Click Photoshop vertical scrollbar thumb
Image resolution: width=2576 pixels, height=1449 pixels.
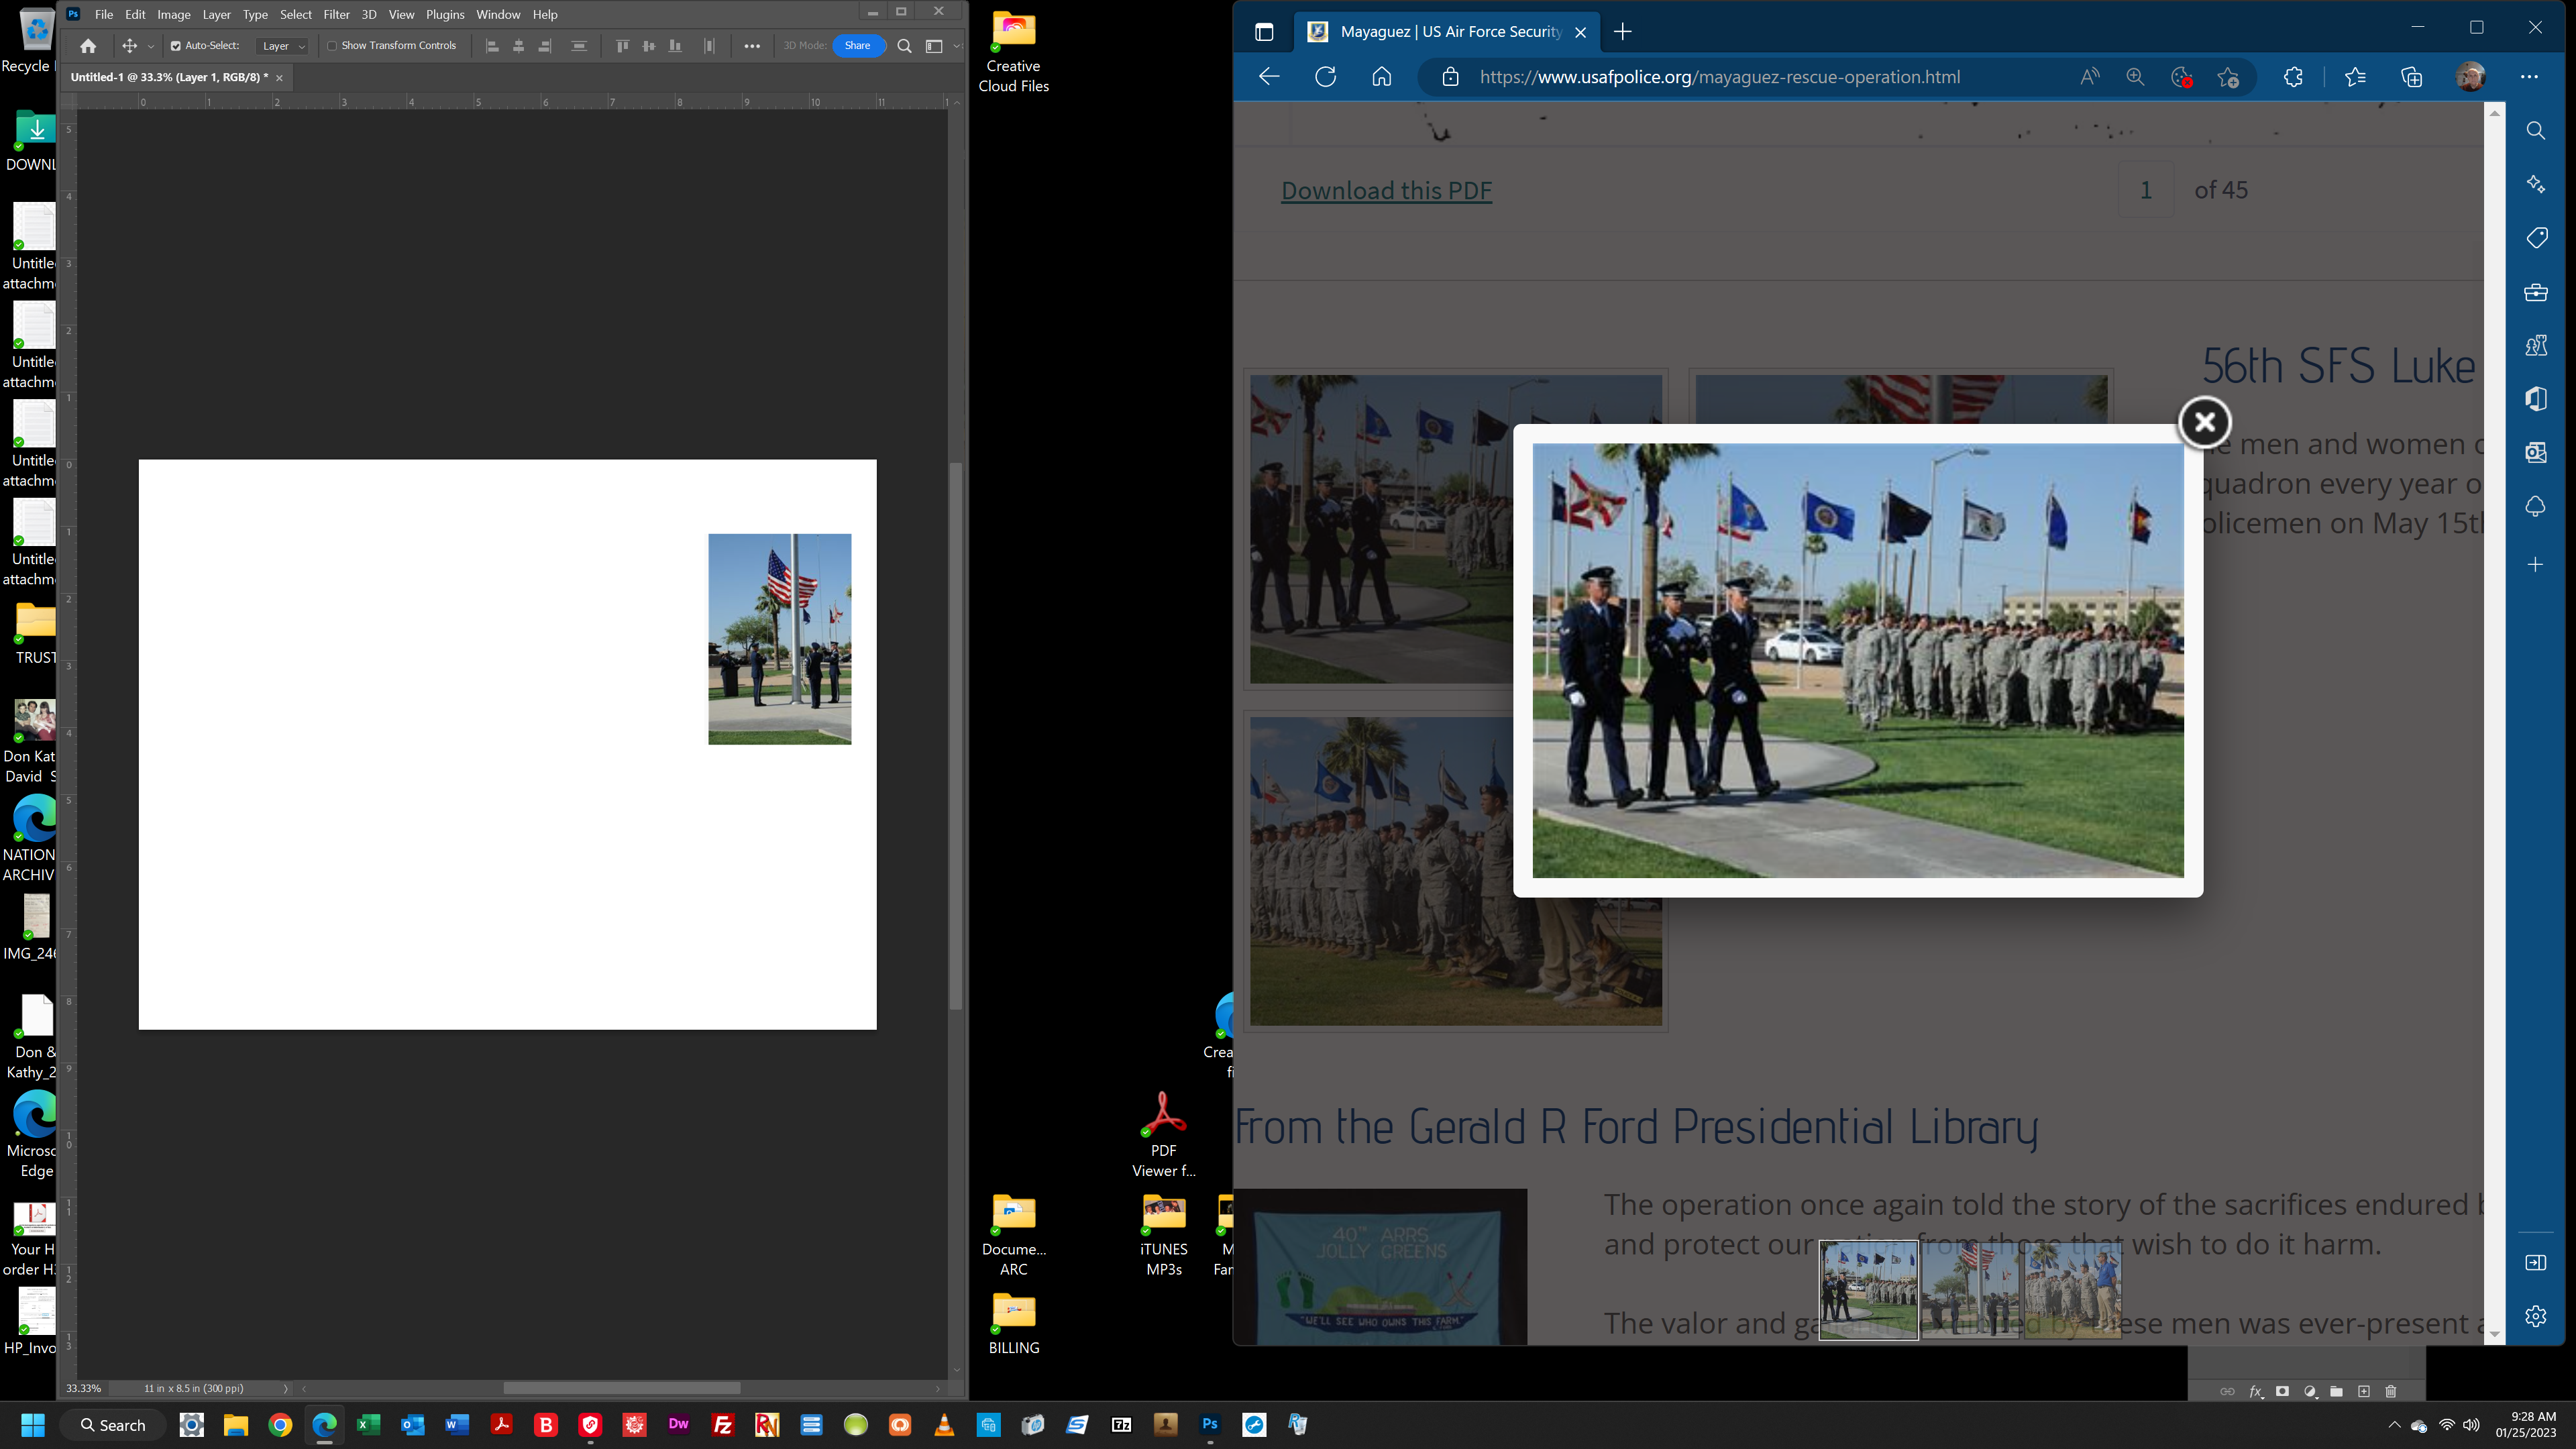[x=956, y=735]
